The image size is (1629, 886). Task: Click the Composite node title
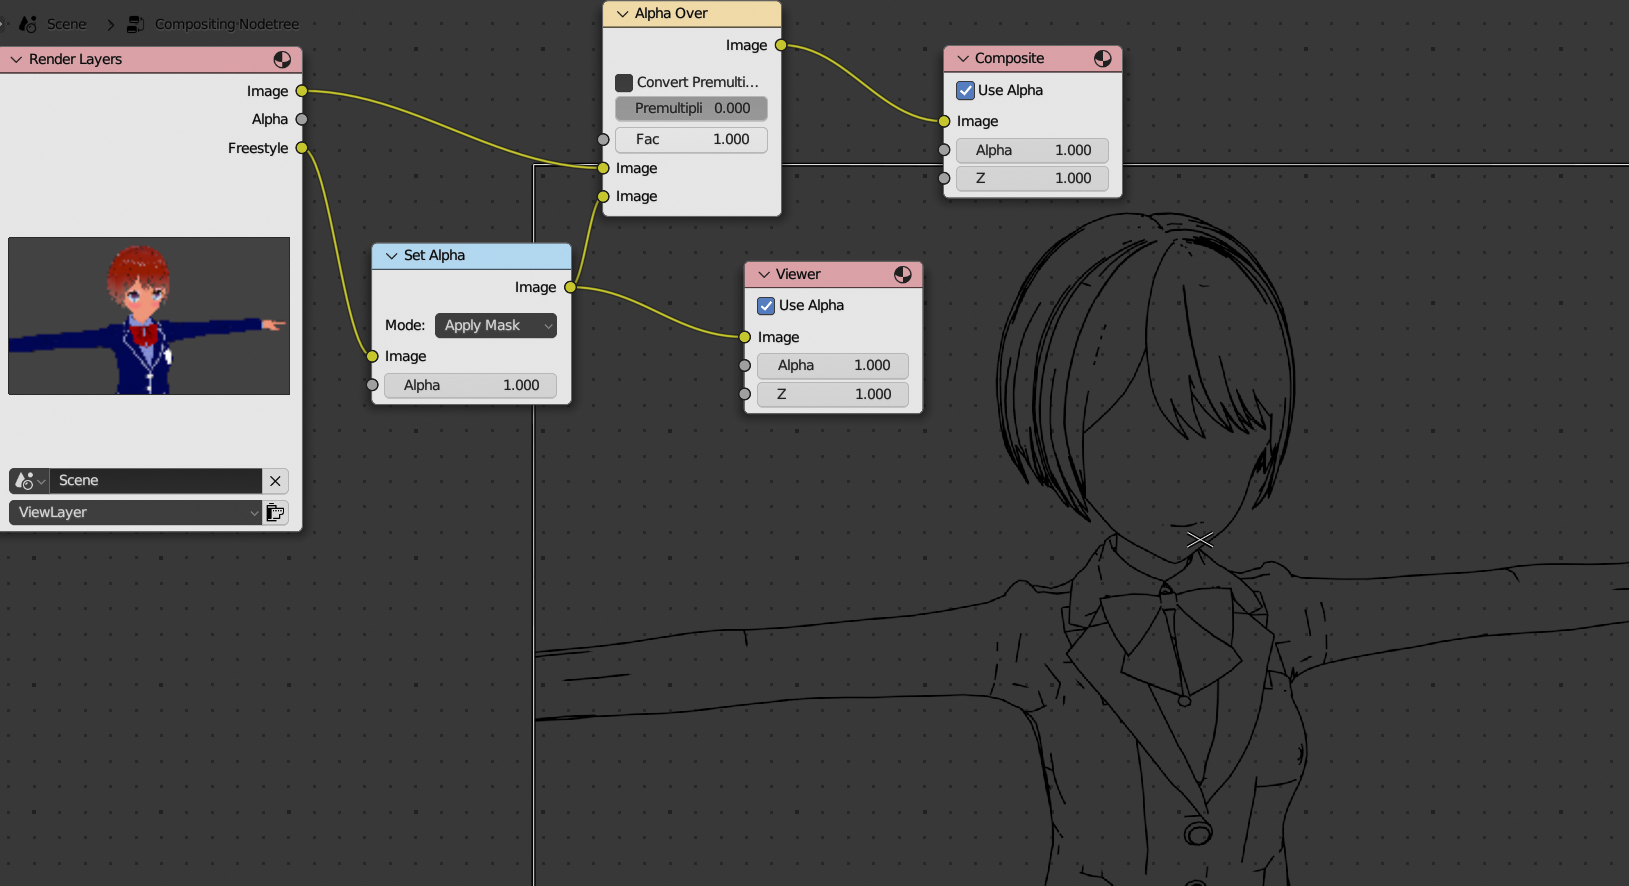point(1009,58)
